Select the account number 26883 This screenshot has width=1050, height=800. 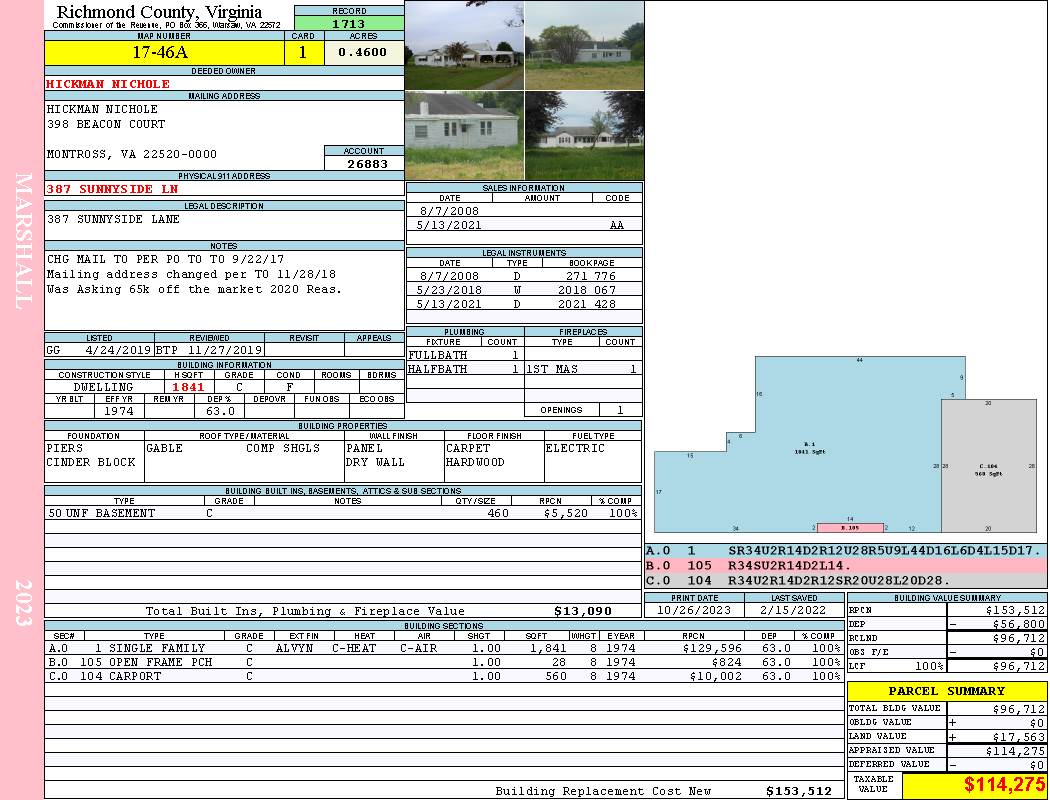(364, 163)
